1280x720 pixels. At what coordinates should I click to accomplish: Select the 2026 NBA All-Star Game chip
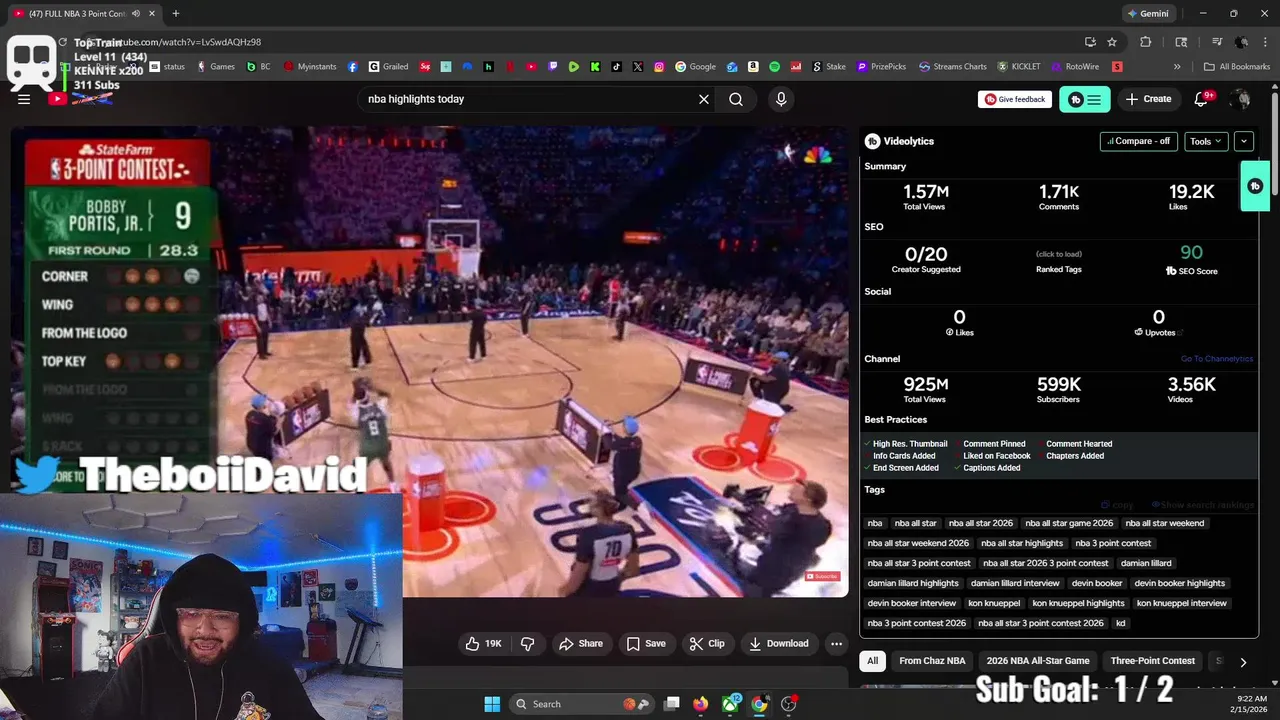coord(1038,661)
